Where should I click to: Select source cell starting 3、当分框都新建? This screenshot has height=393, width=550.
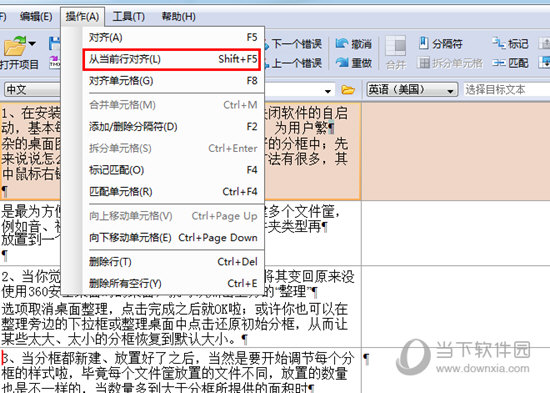coord(180,371)
